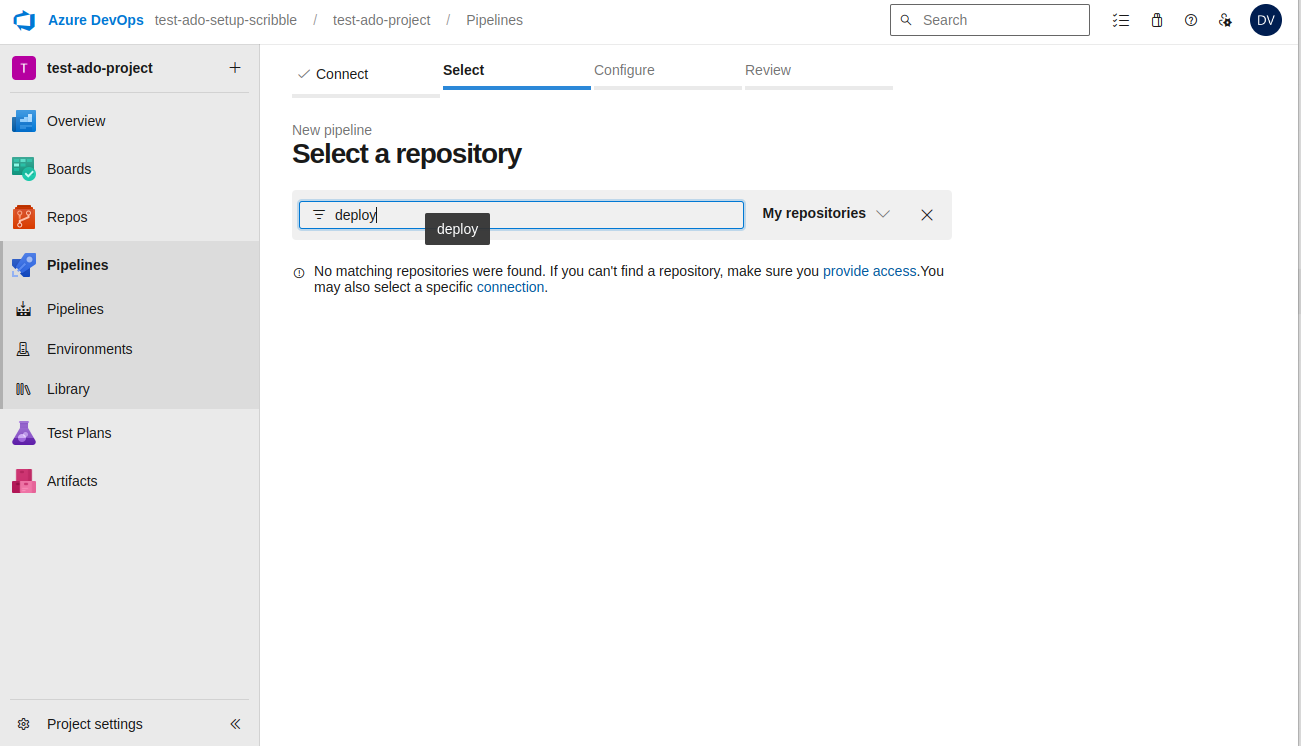1301x746 pixels.
Task: Open the Artifacts icon
Action: [24, 481]
